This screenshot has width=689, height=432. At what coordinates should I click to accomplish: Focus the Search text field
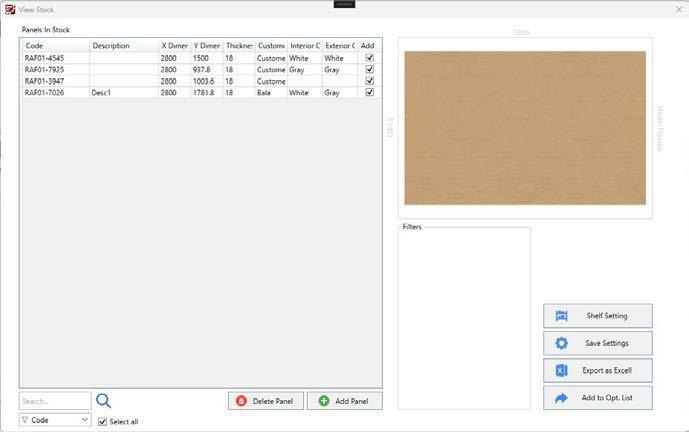coord(55,401)
